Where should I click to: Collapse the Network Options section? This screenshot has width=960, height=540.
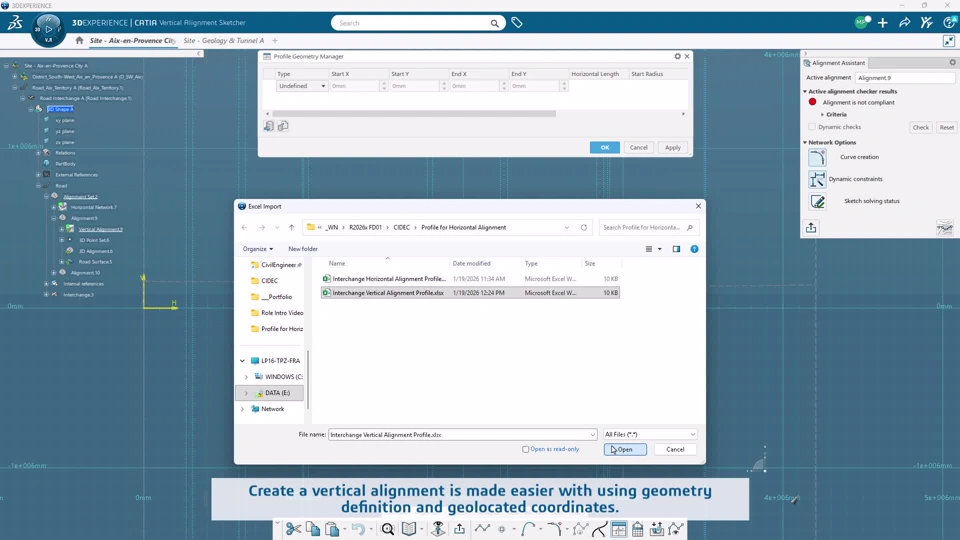click(805, 143)
